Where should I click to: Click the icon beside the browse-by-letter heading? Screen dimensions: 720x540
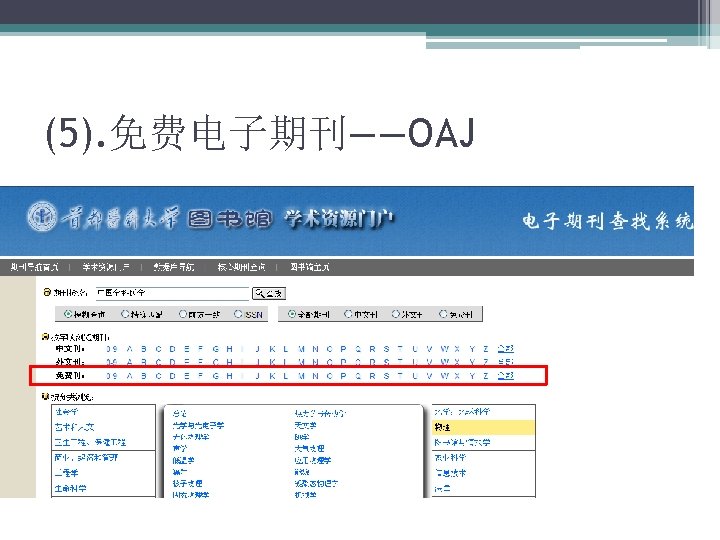coord(45,337)
